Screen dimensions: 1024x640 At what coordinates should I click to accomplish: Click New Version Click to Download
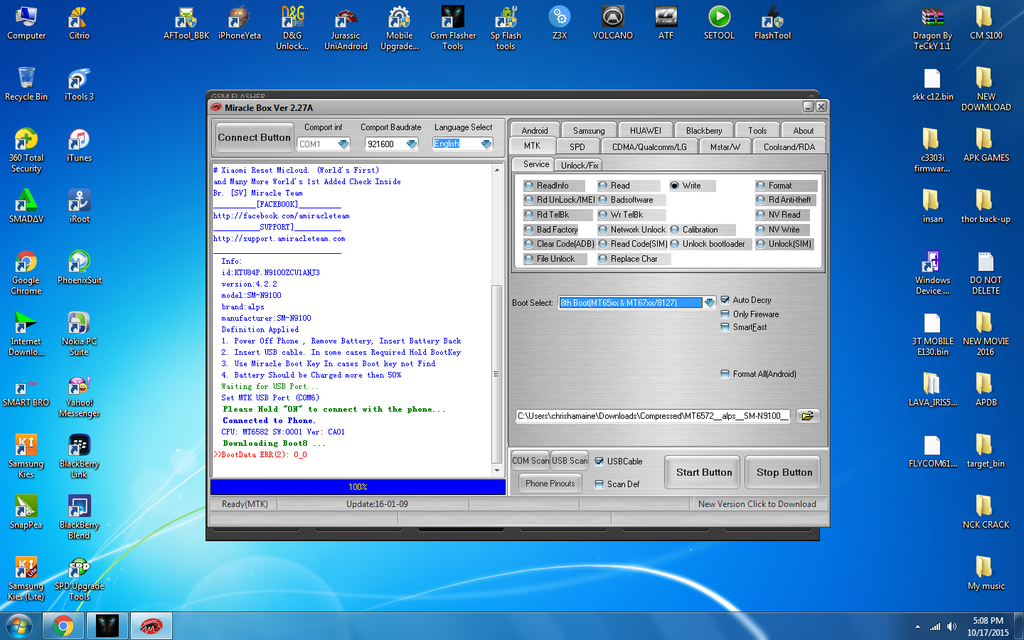pyautogui.click(x=757, y=504)
